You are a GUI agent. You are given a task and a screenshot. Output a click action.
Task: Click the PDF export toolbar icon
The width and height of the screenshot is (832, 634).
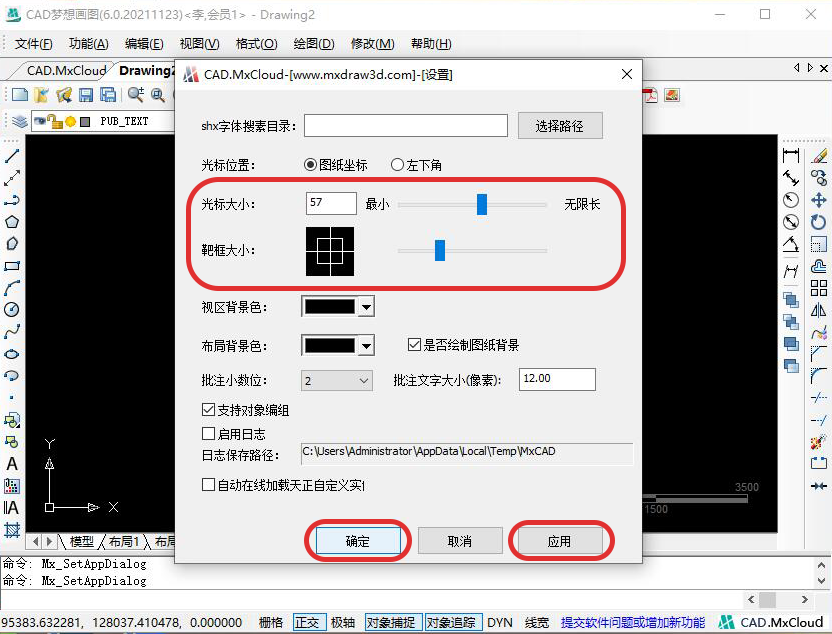651,95
